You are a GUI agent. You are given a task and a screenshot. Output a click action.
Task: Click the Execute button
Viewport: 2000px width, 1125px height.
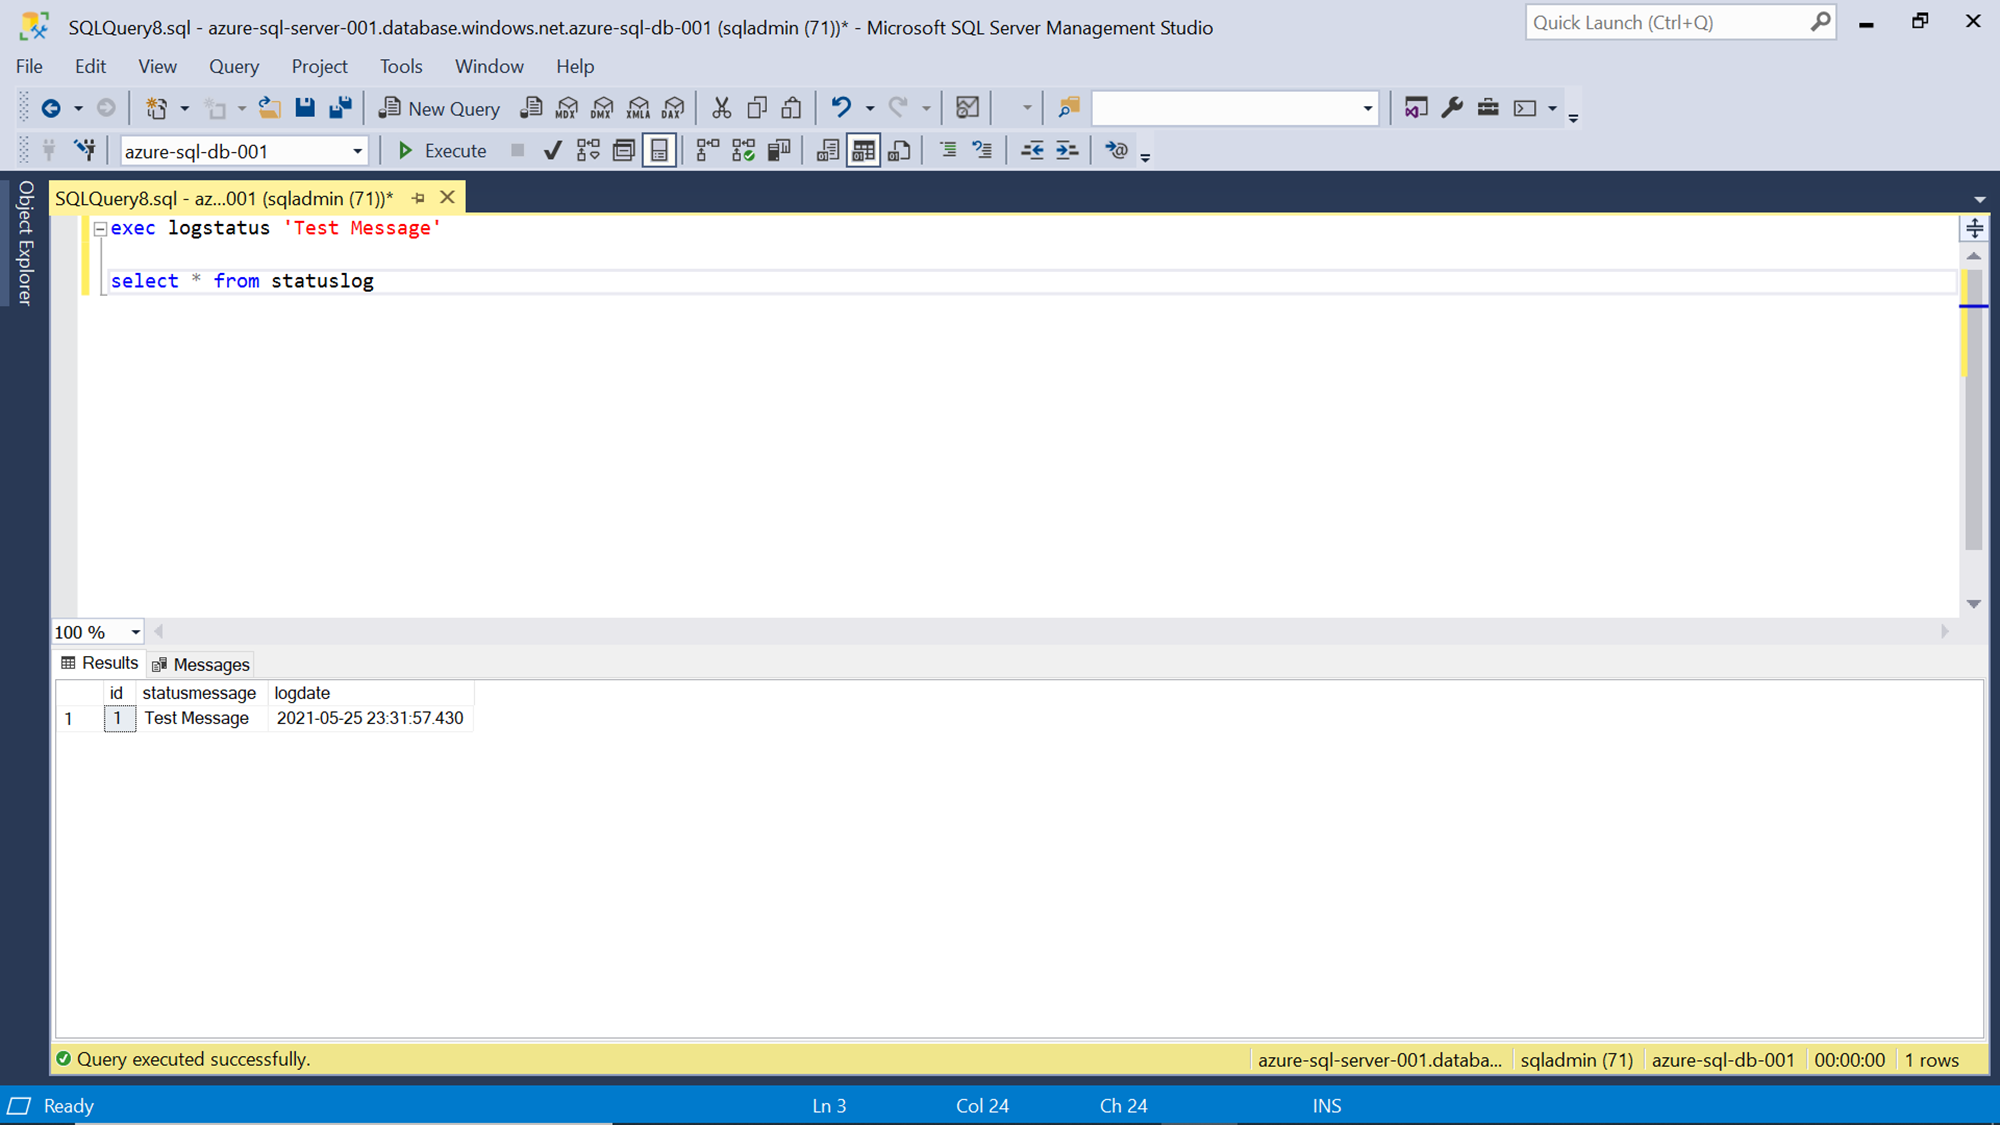[x=441, y=151]
